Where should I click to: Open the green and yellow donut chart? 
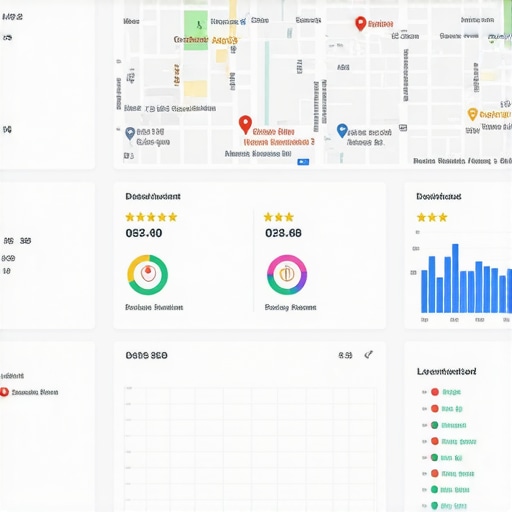click(x=148, y=275)
